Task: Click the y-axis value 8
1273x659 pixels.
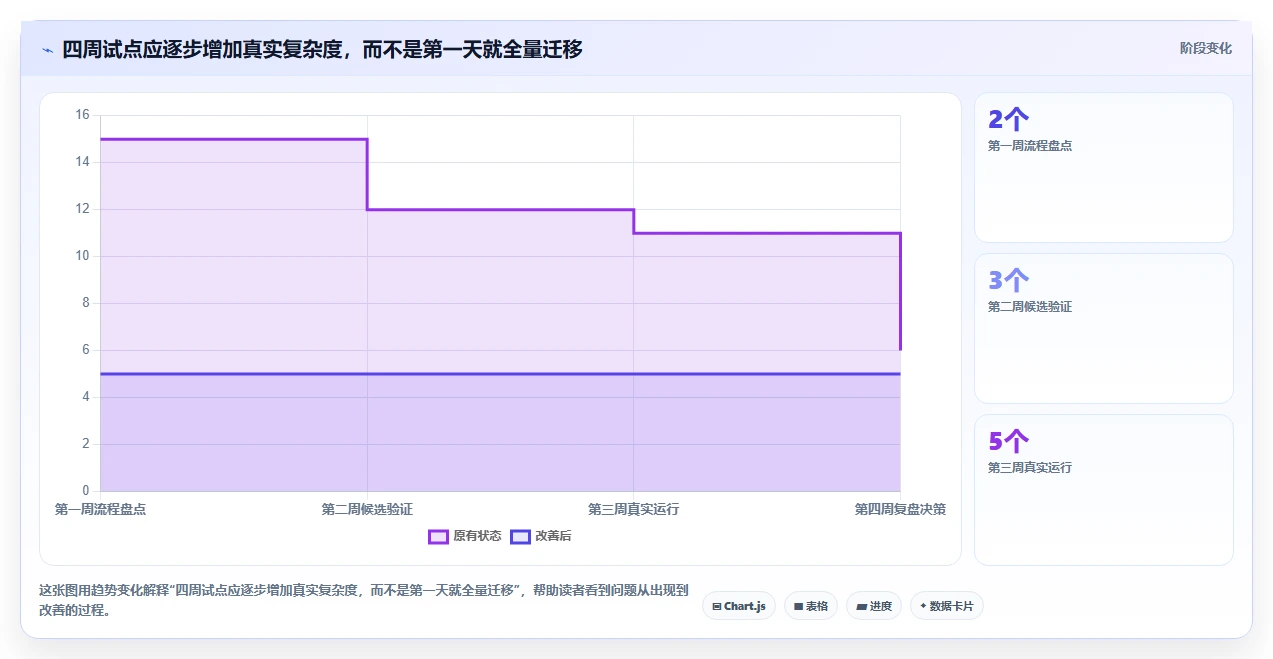Action: (x=85, y=303)
